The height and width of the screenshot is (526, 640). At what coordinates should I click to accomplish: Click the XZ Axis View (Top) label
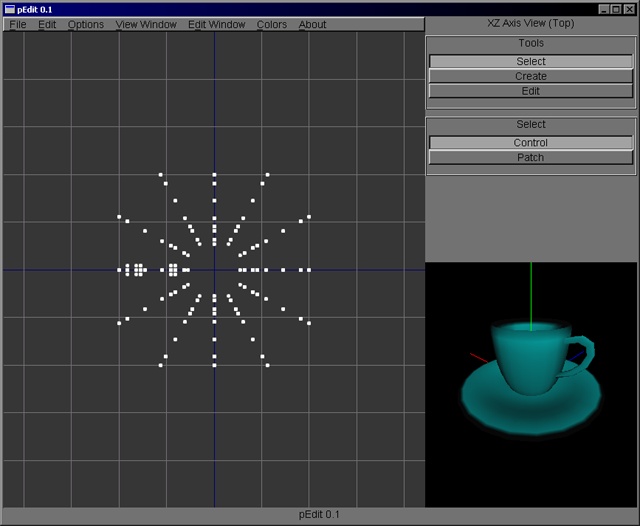pyautogui.click(x=531, y=23)
